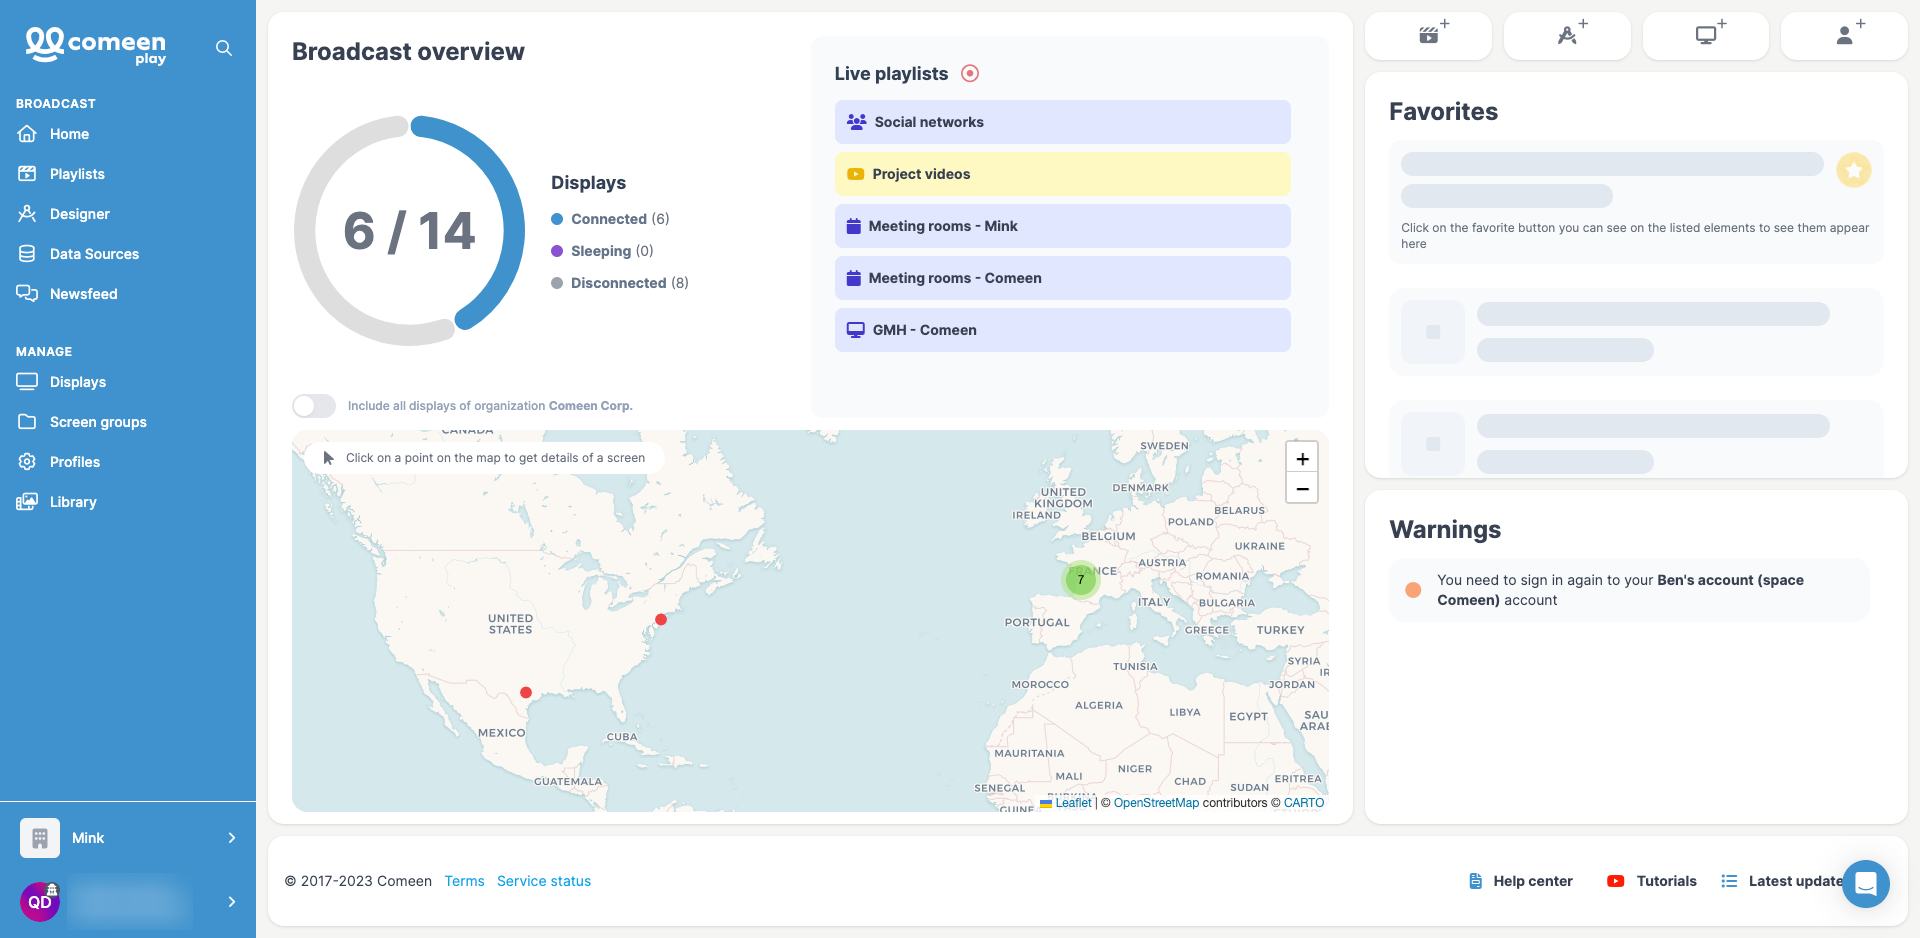The image size is (1920, 938).
Task: Open Newsfeed menu item
Action: tap(84, 294)
